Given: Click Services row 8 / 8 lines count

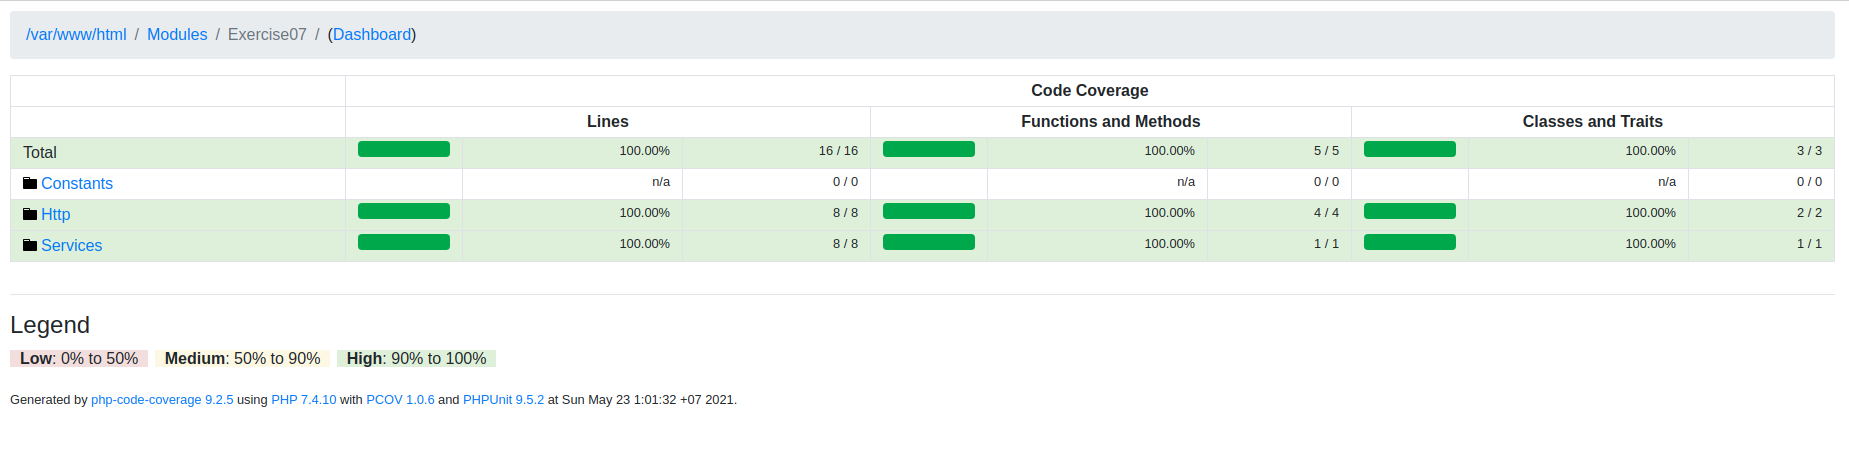Looking at the screenshot, I should [845, 244].
